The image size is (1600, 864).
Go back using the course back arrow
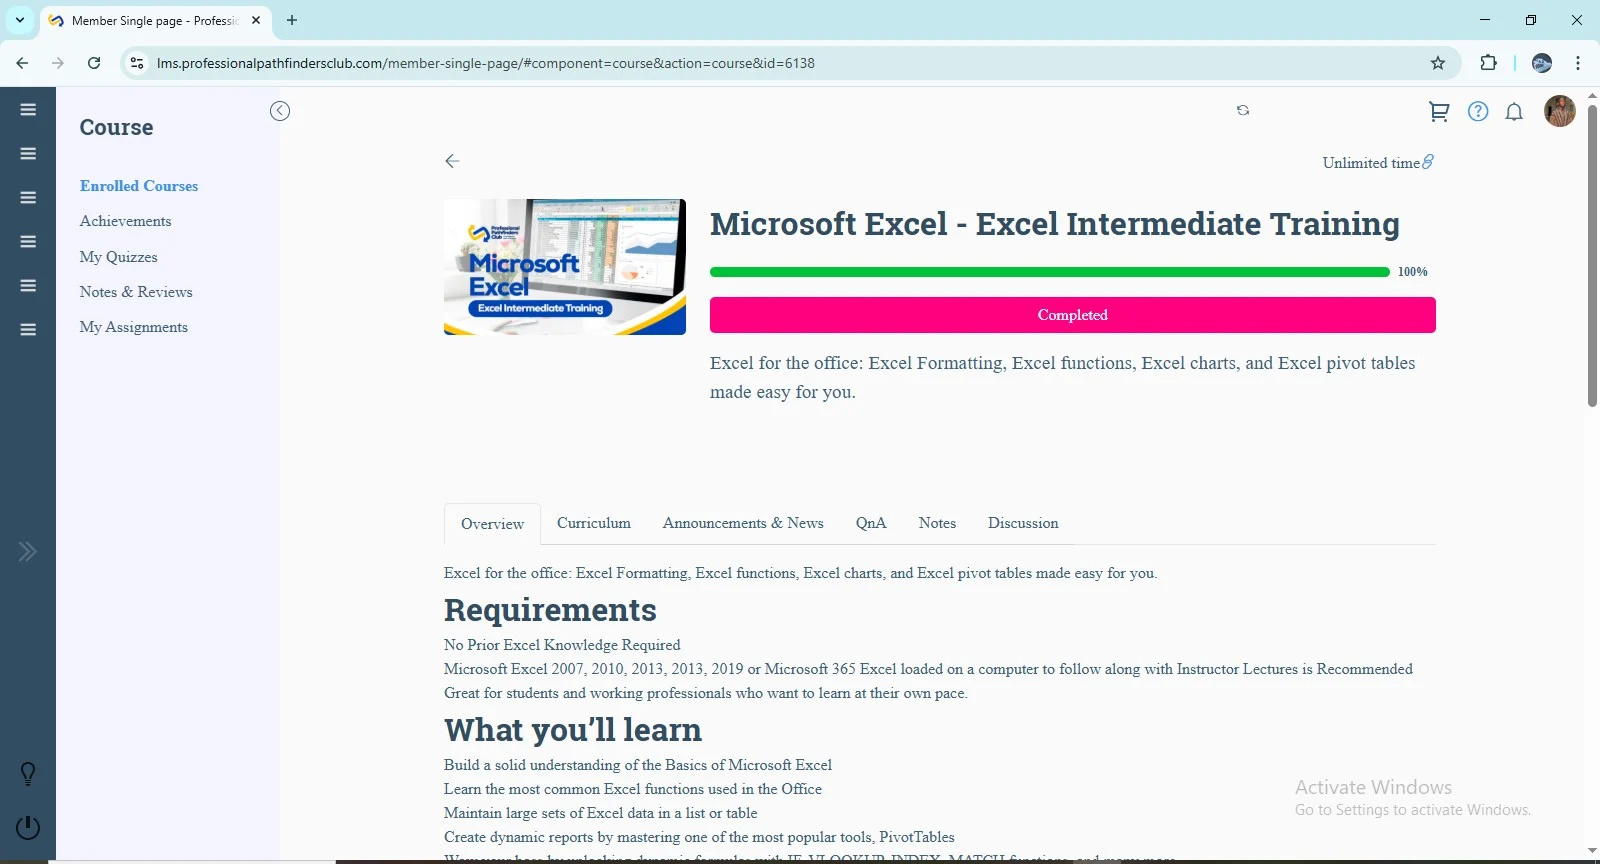coord(452,161)
